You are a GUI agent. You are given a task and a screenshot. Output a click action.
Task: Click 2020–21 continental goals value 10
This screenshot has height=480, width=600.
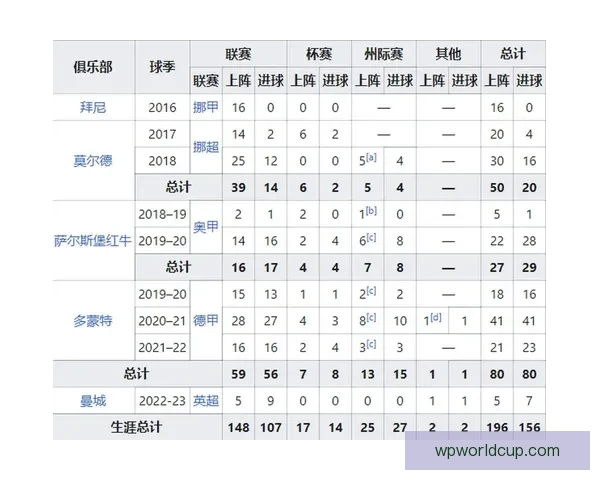coord(400,321)
